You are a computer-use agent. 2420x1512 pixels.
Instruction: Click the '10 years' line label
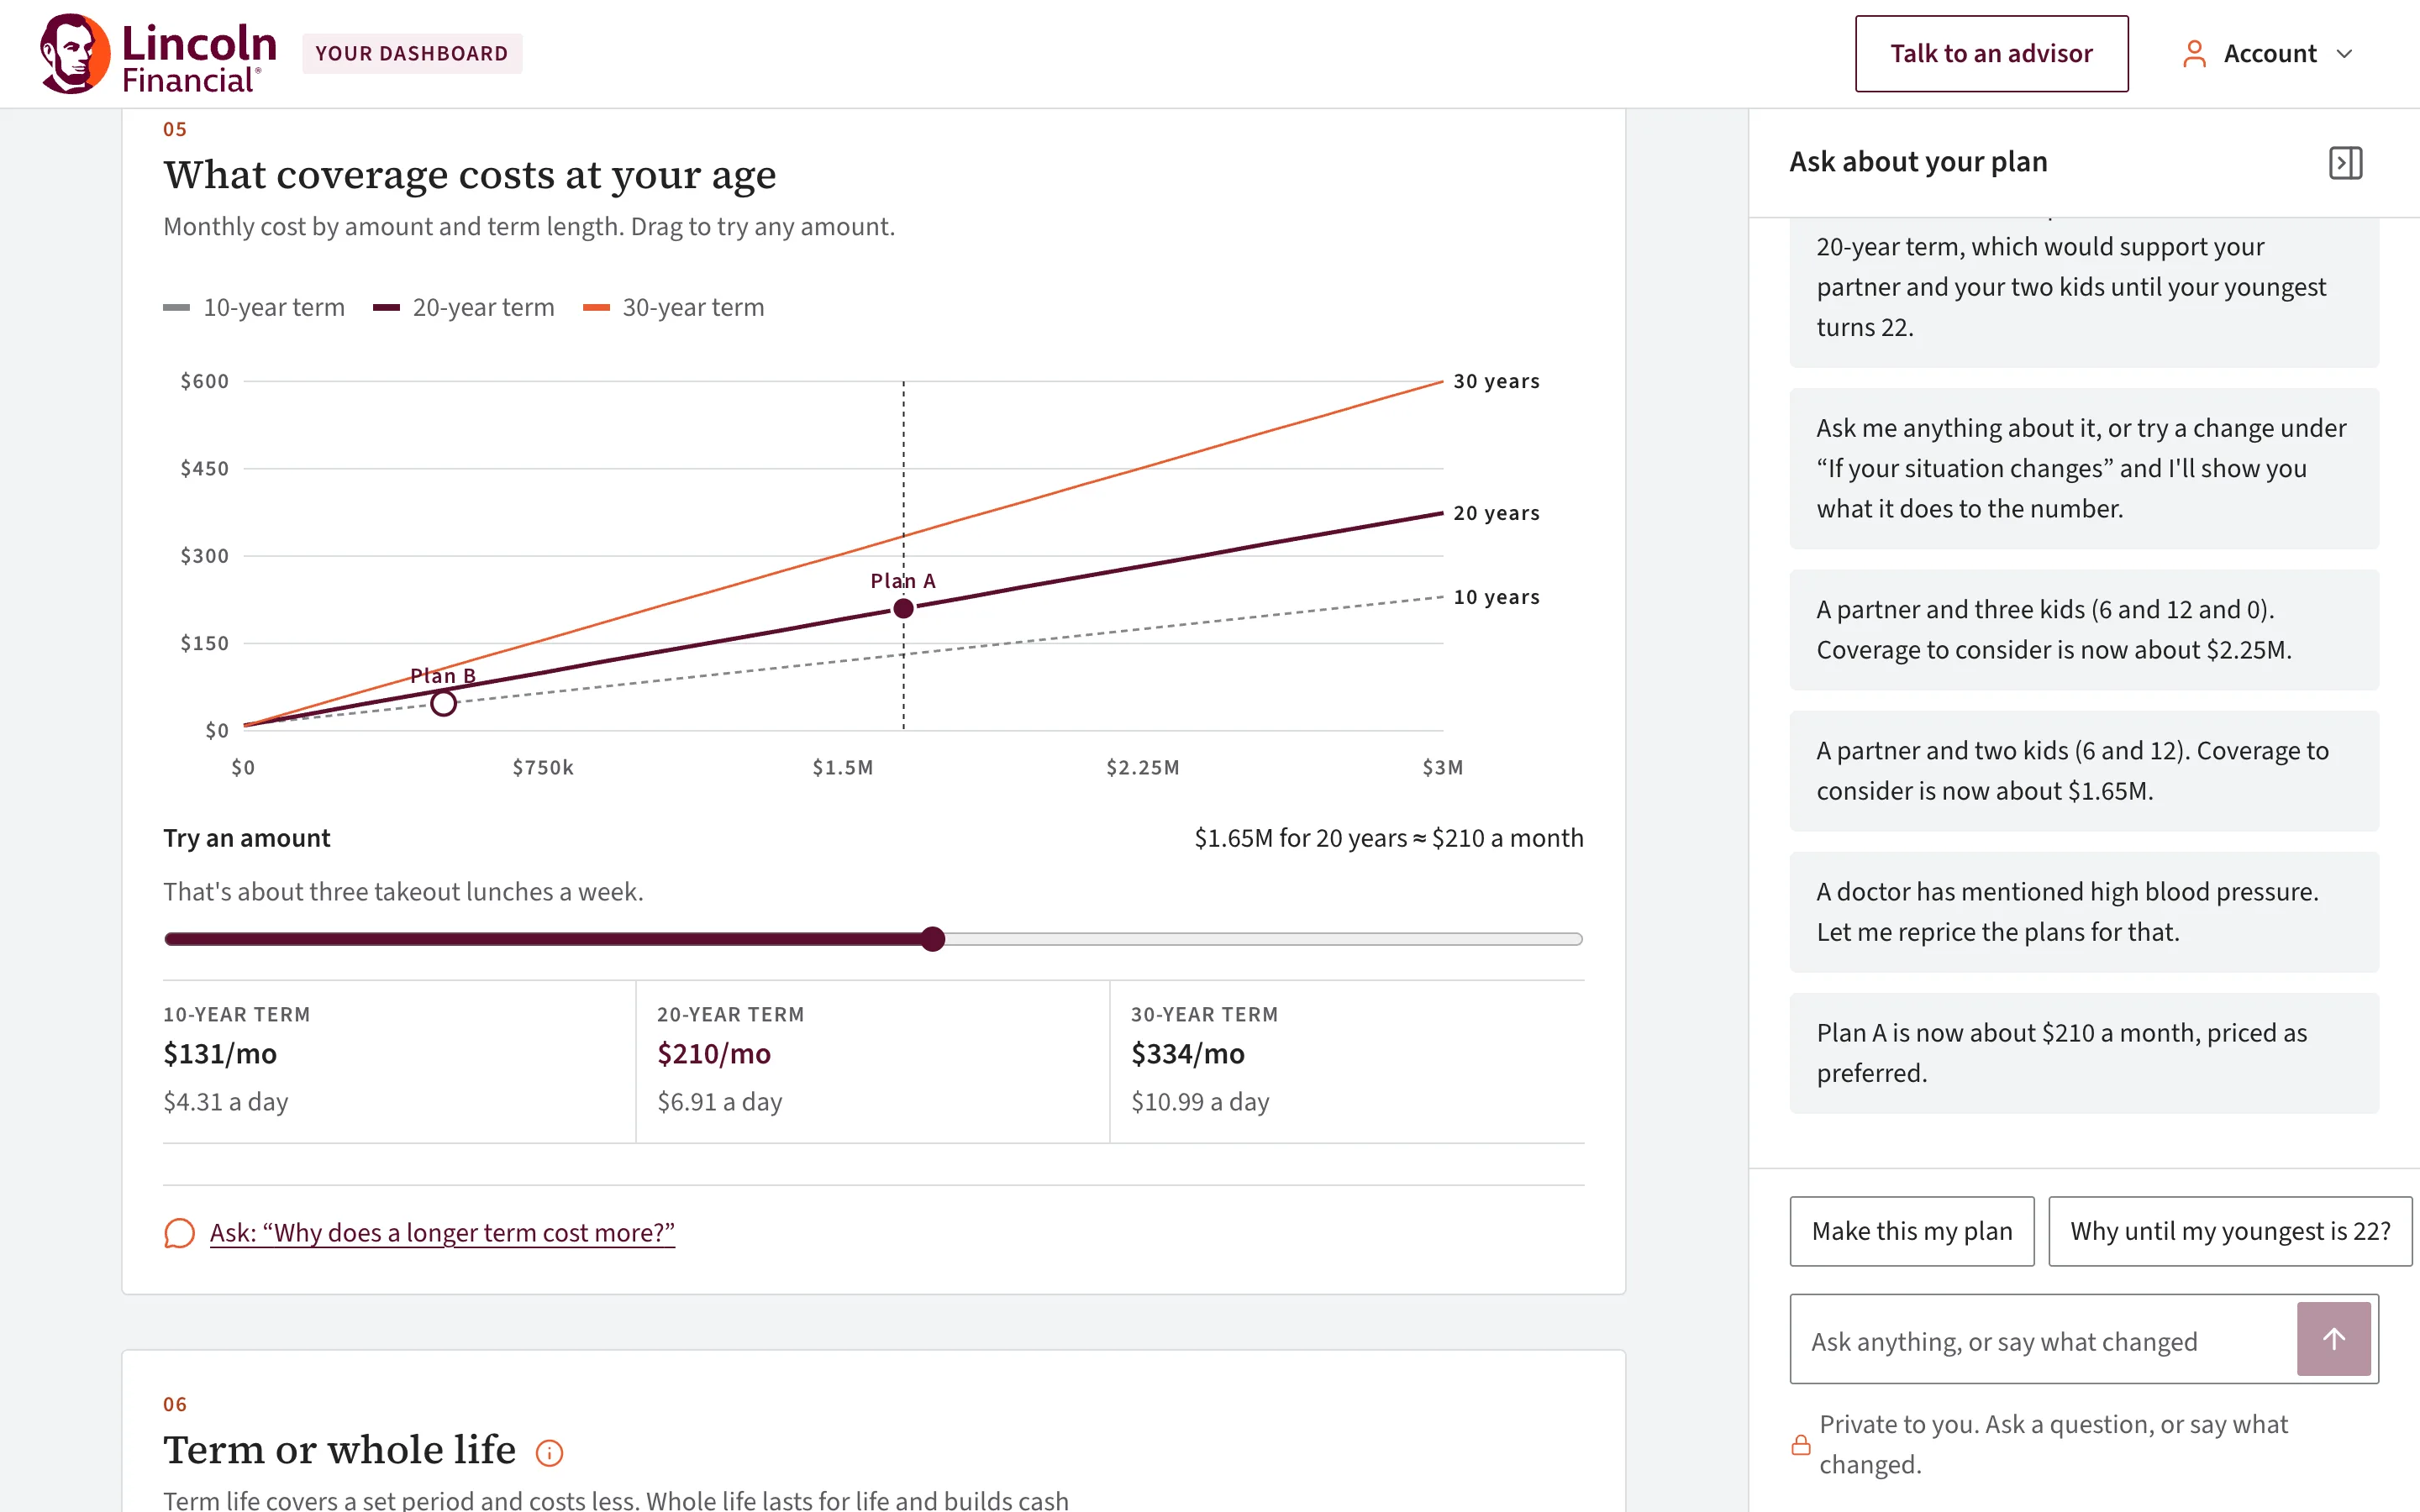(1496, 597)
